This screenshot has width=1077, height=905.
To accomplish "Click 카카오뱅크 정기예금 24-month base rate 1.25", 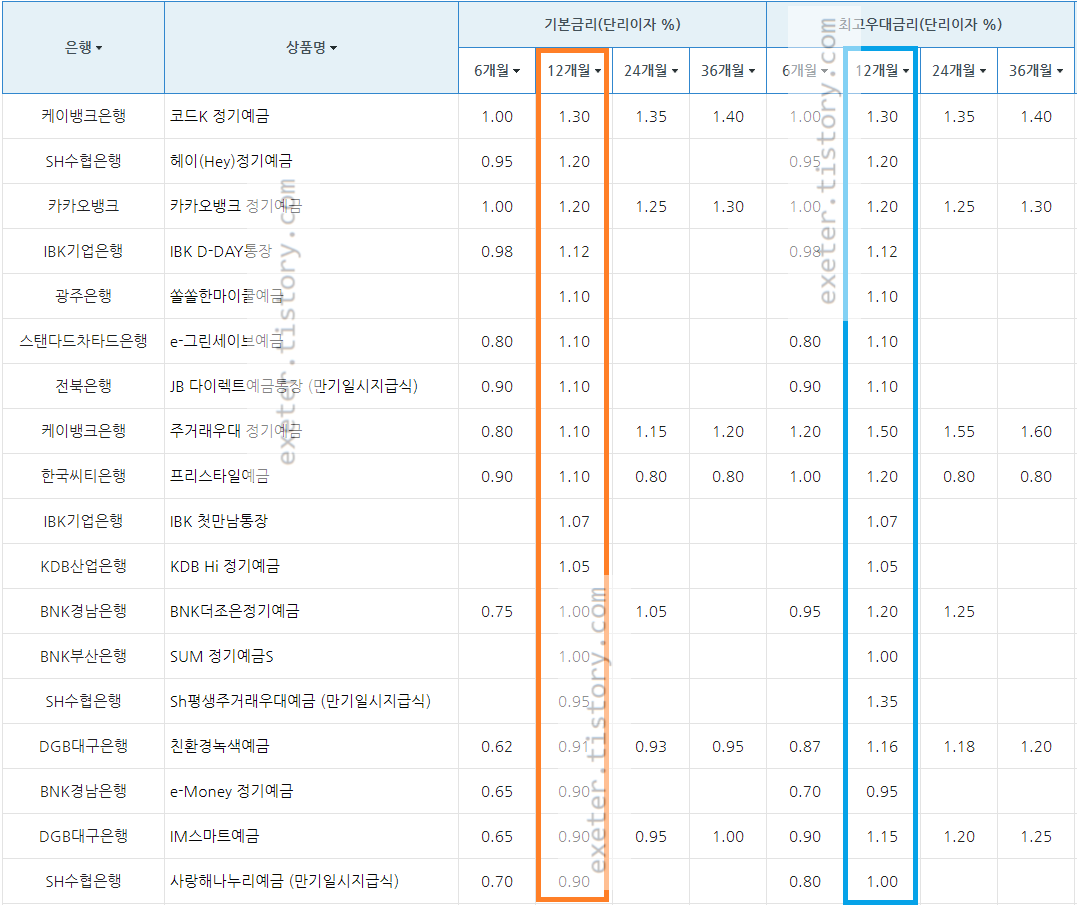I will click(650, 207).
